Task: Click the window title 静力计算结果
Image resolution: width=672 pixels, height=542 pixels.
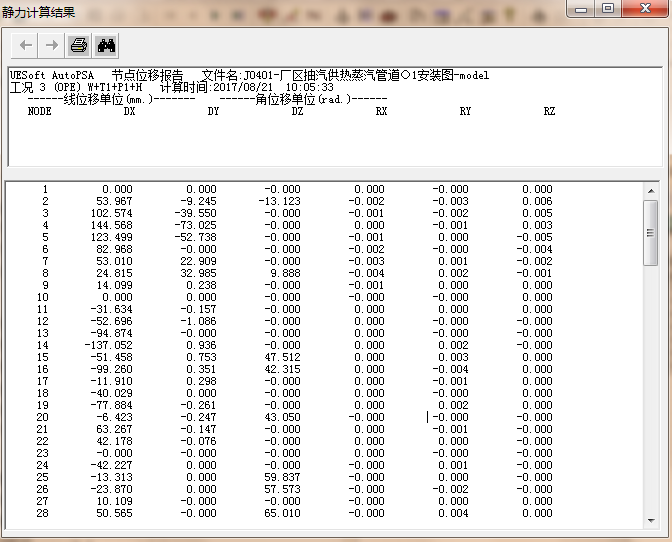Action: (x=38, y=11)
